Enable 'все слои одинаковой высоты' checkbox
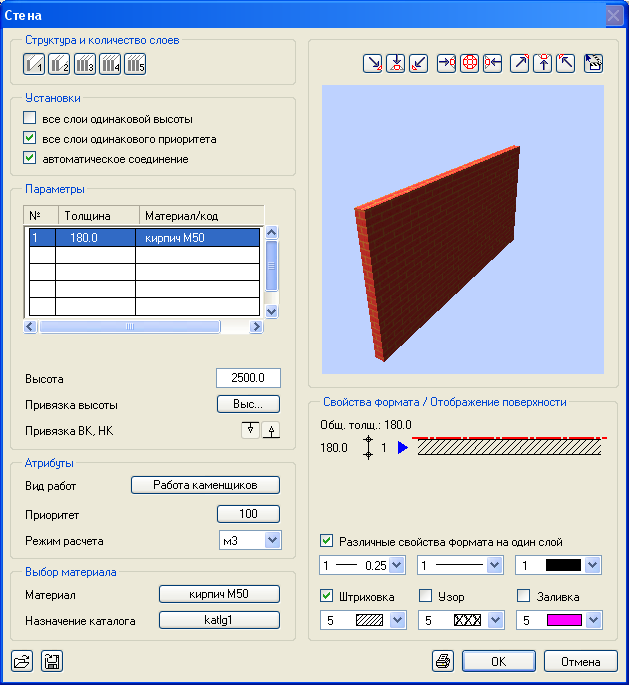This screenshot has height=685, width=629. point(30,118)
